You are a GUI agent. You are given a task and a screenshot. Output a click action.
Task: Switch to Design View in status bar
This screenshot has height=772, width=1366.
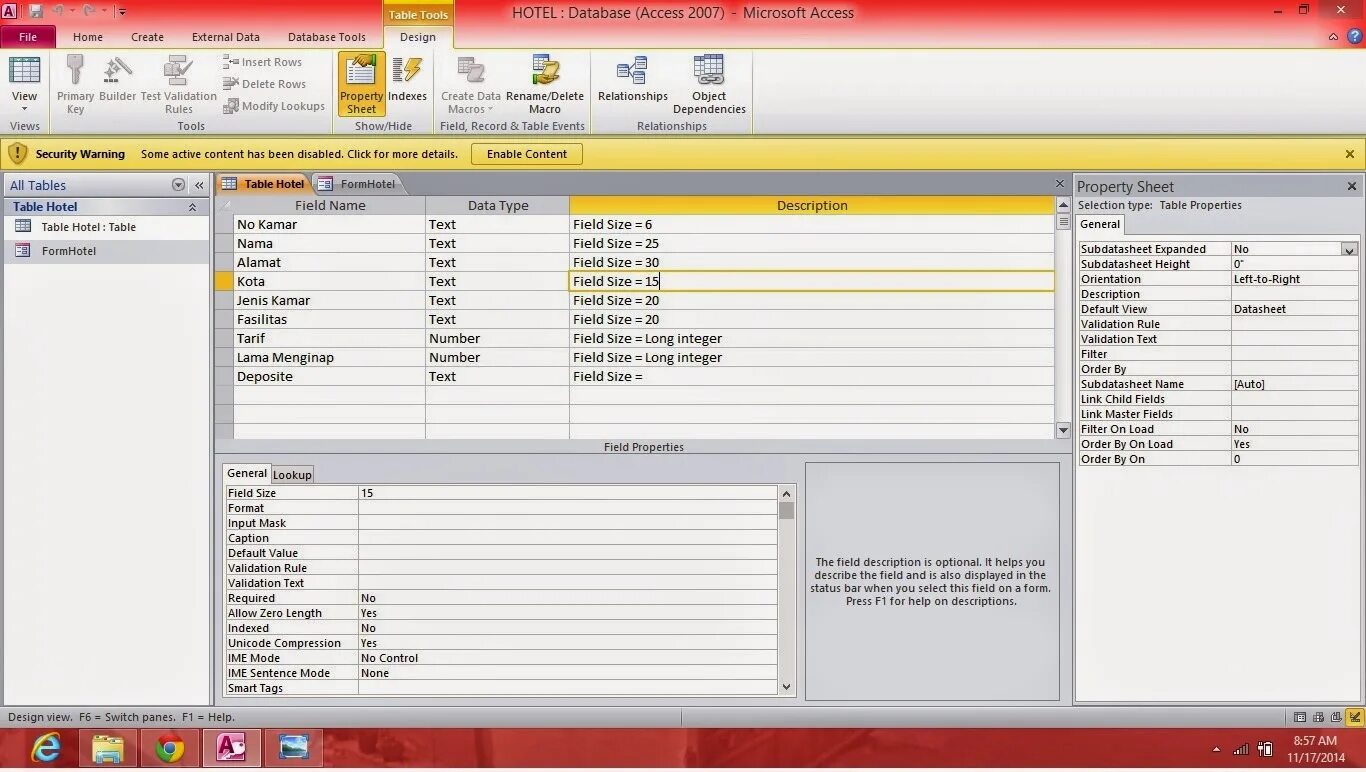[x=1355, y=717]
